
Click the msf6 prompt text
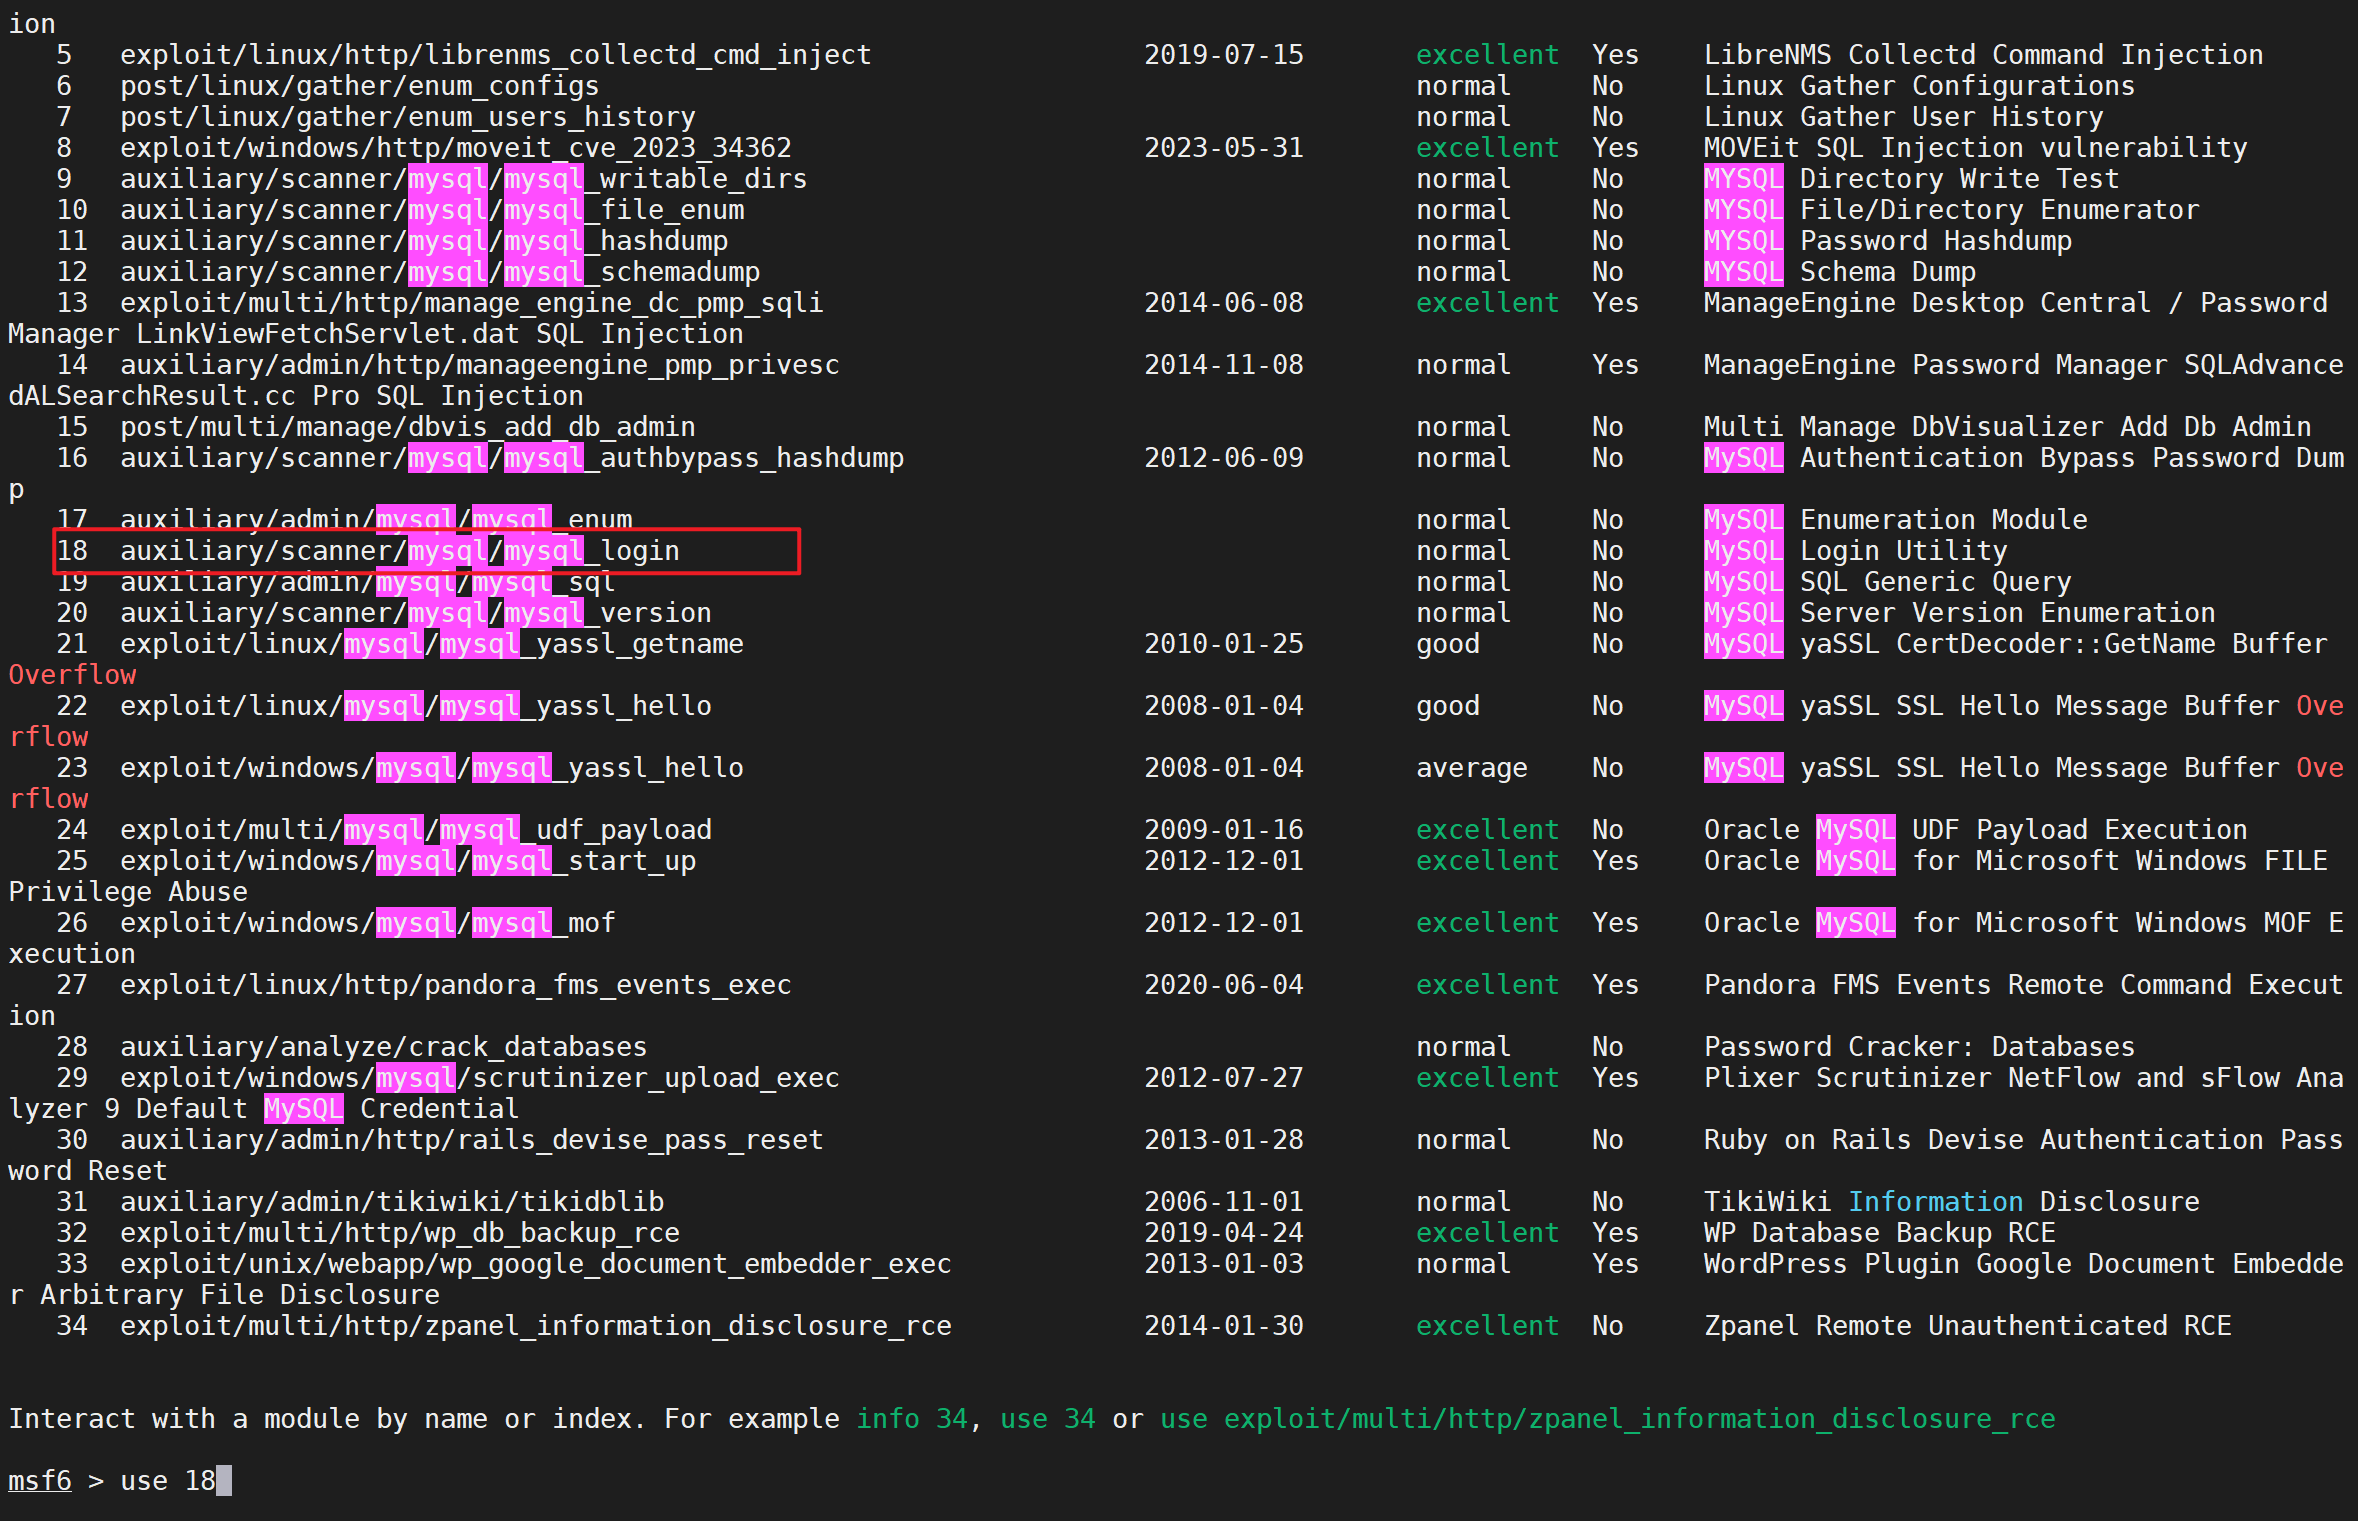click(x=40, y=1480)
